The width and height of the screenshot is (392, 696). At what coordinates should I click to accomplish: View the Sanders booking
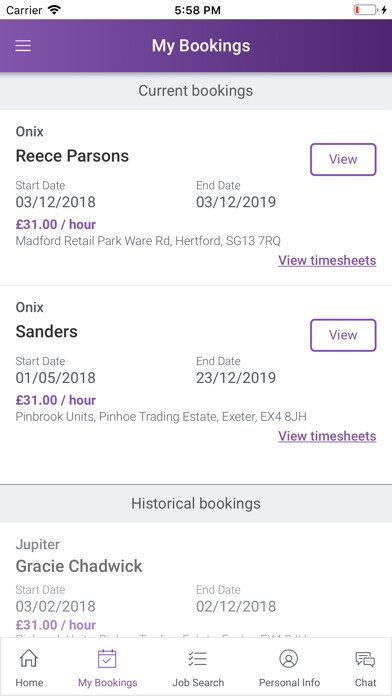(x=343, y=335)
